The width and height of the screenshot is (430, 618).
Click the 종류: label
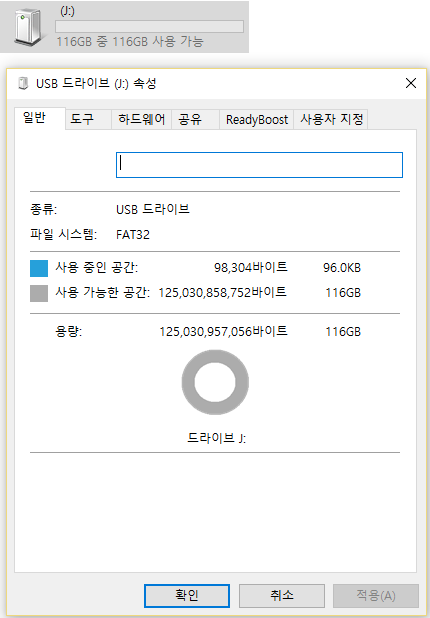click(x=43, y=209)
